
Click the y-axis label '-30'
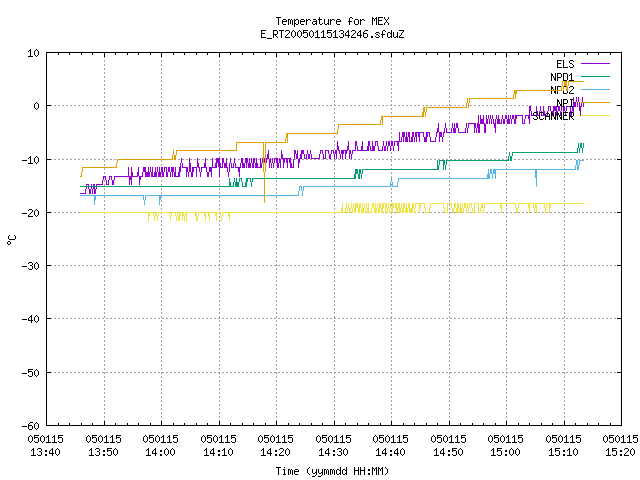tap(31, 266)
